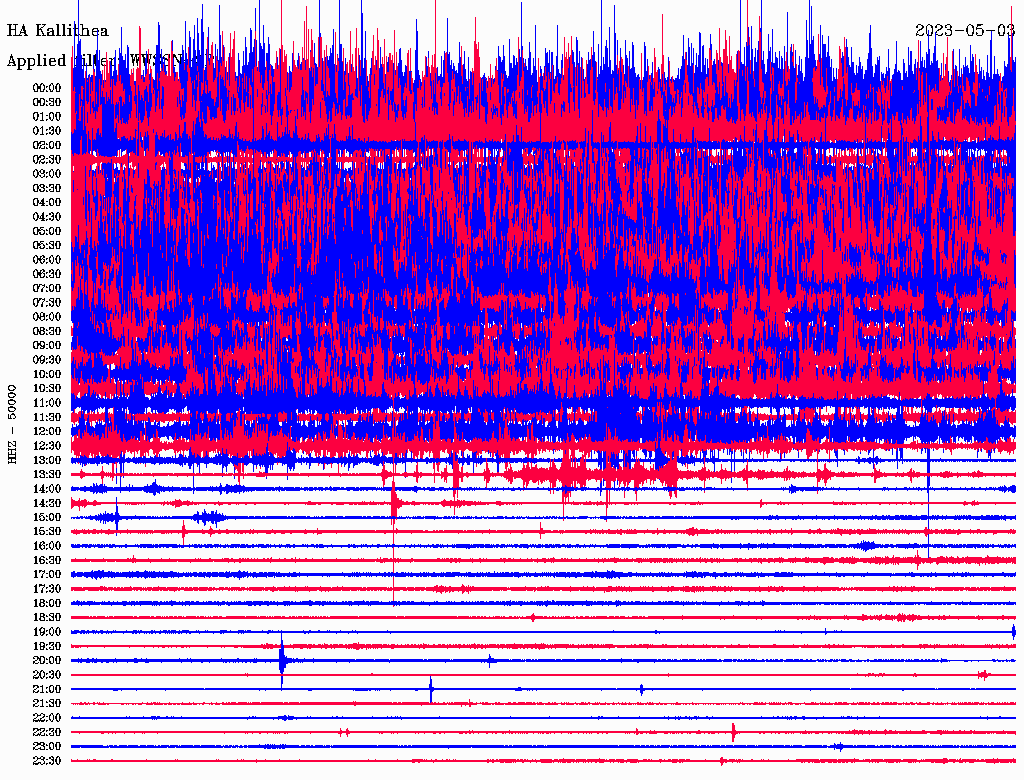The image size is (1024, 780).
Task: Click the 18:00 time label
Action: 47,604
